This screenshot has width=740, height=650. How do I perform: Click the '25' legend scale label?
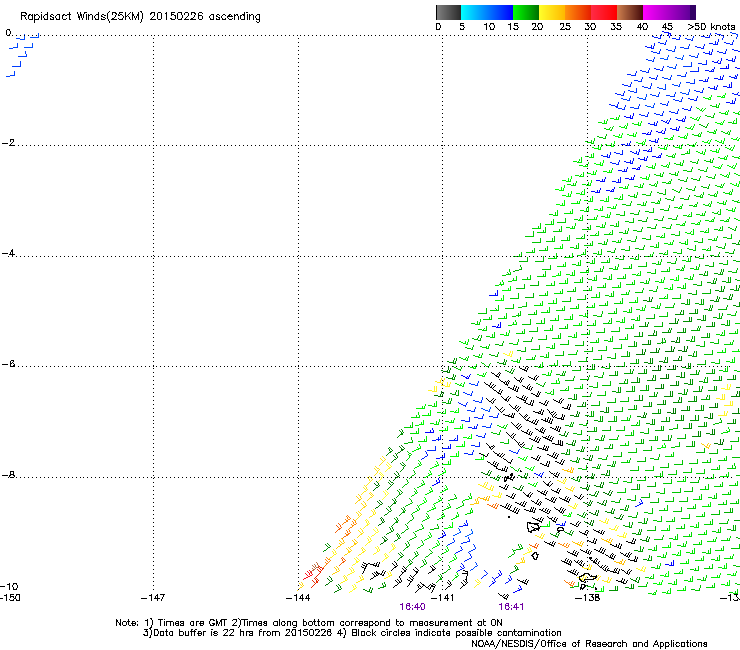(565, 27)
